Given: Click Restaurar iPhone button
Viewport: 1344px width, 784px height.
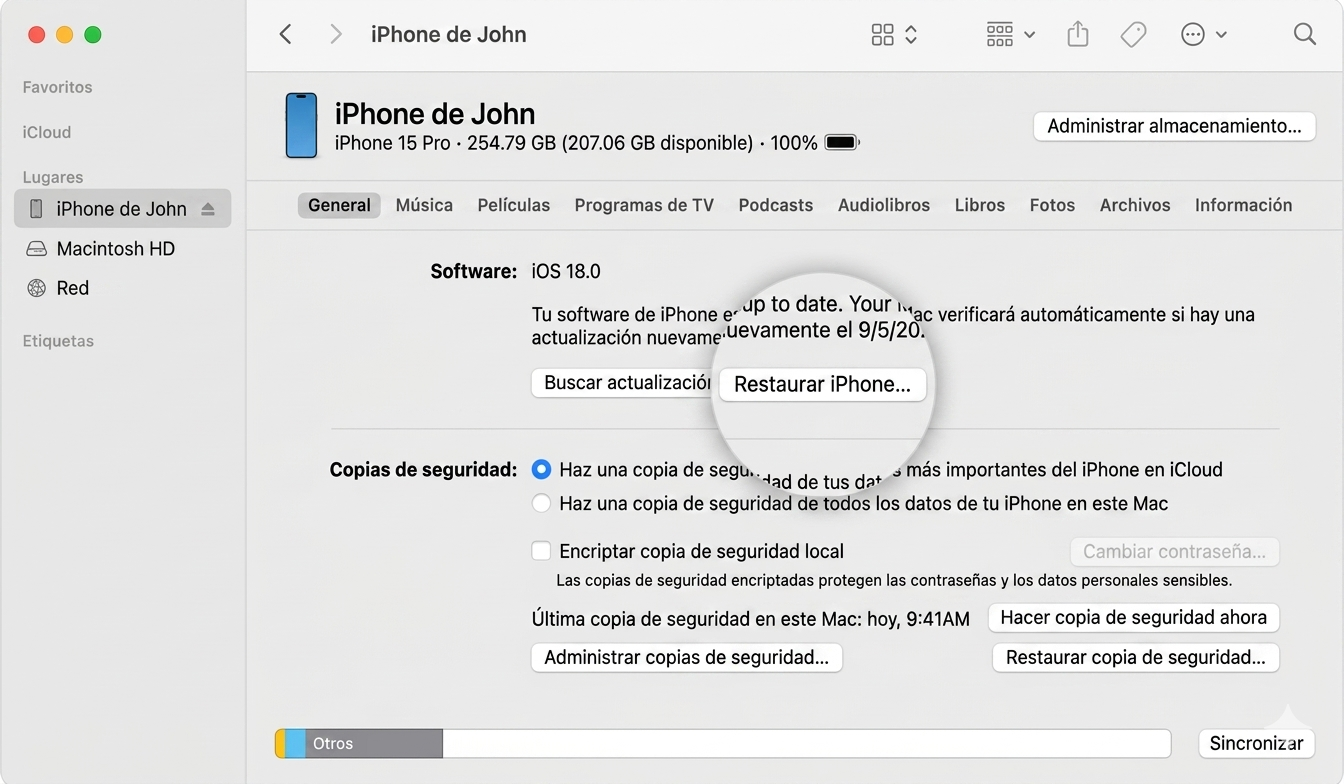Looking at the screenshot, I should (822, 385).
